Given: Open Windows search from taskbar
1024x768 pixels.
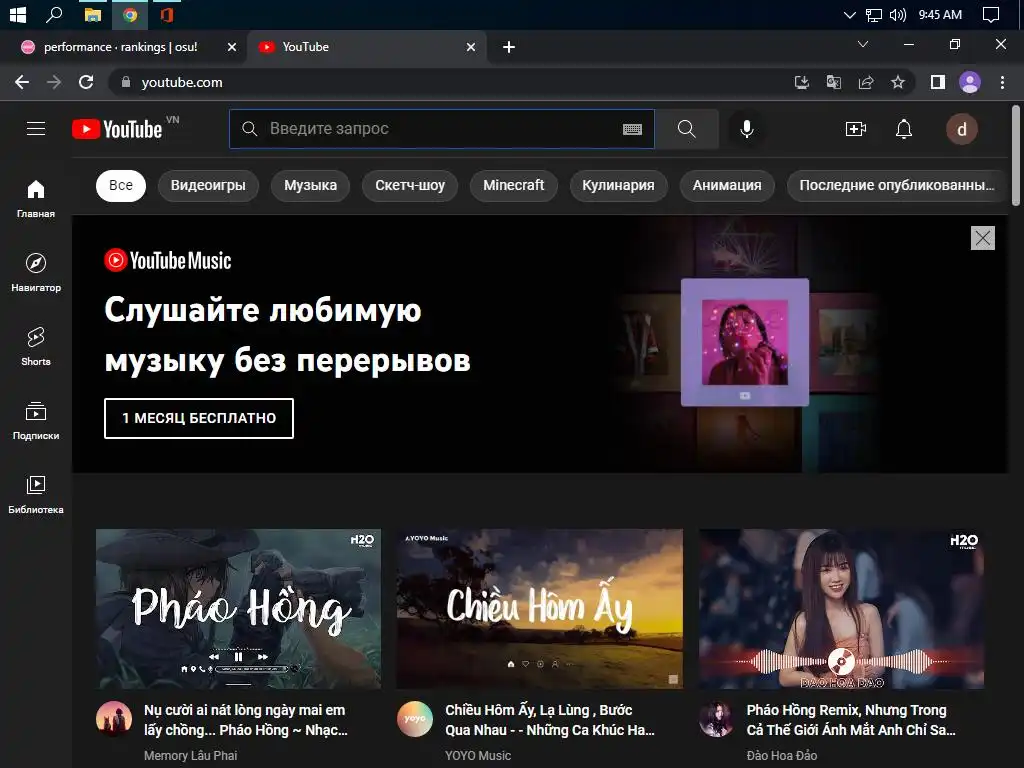Looking at the screenshot, I should [x=54, y=14].
